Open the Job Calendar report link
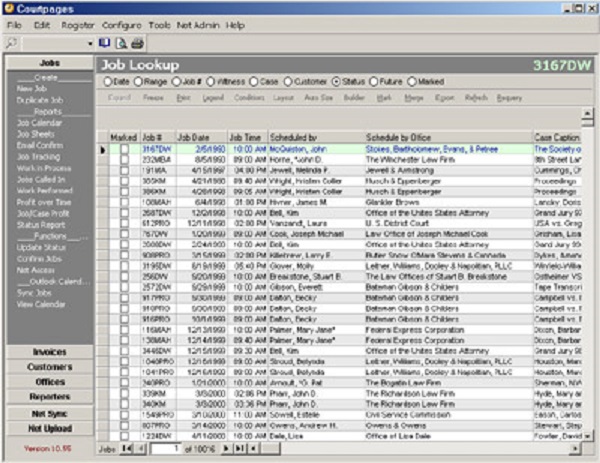The image size is (600, 463). point(39,123)
